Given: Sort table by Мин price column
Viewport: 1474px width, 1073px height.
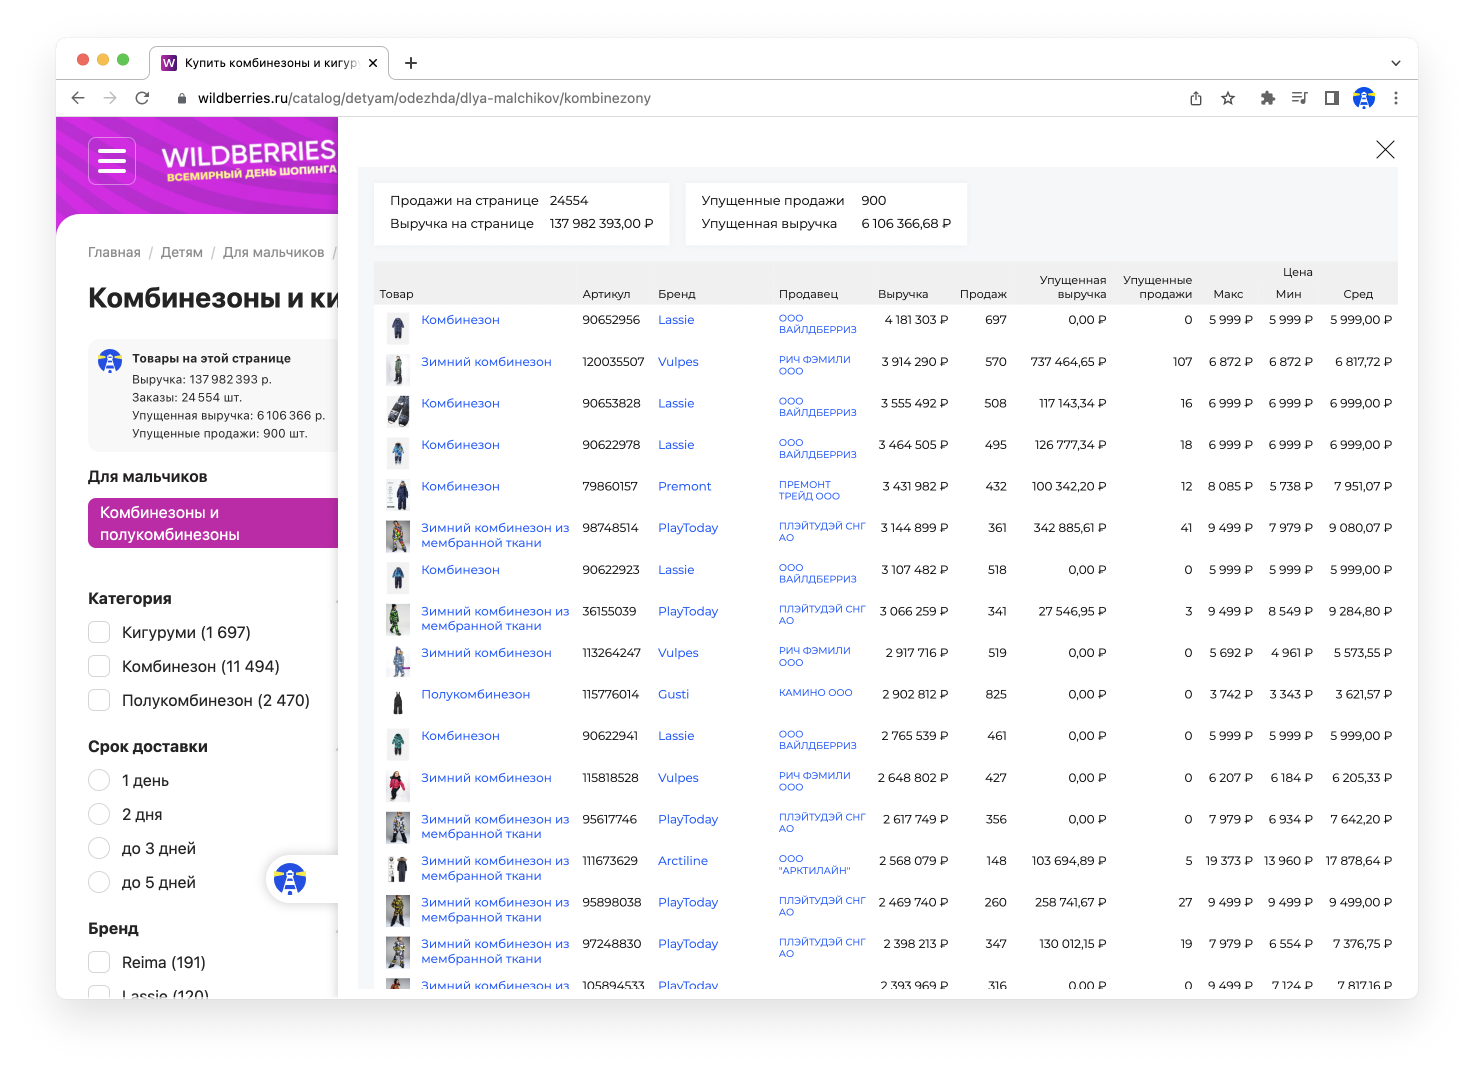Looking at the screenshot, I should click(x=1288, y=294).
